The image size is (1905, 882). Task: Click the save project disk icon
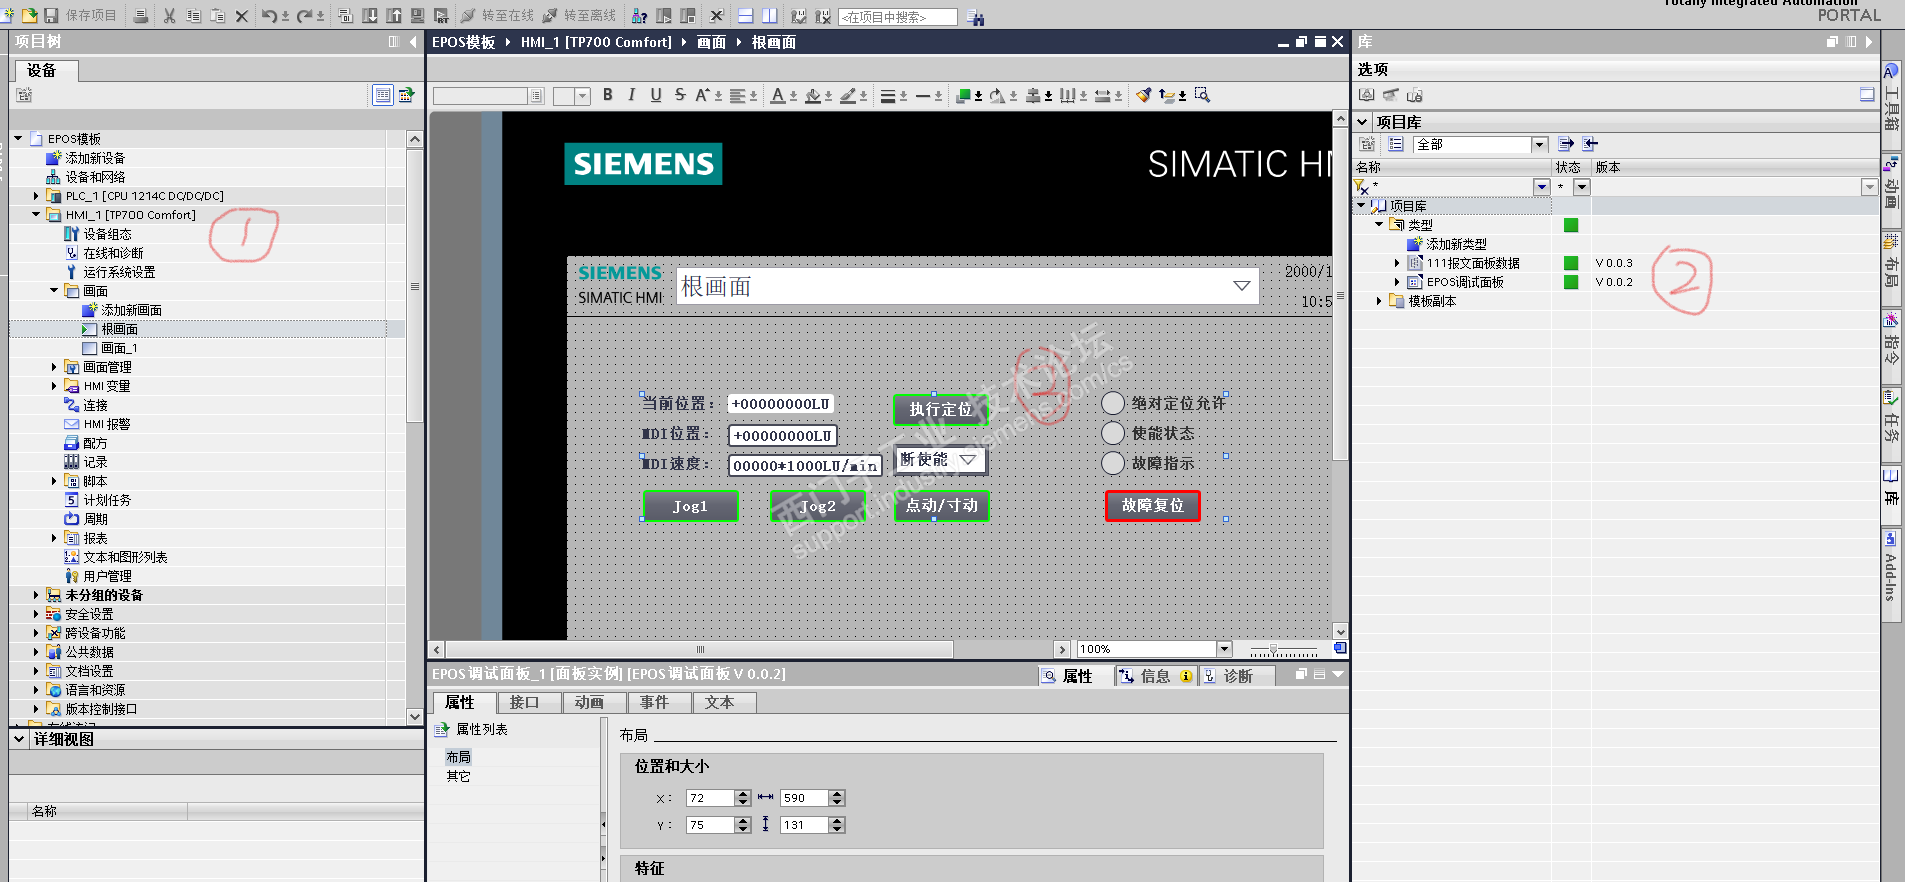[51, 15]
